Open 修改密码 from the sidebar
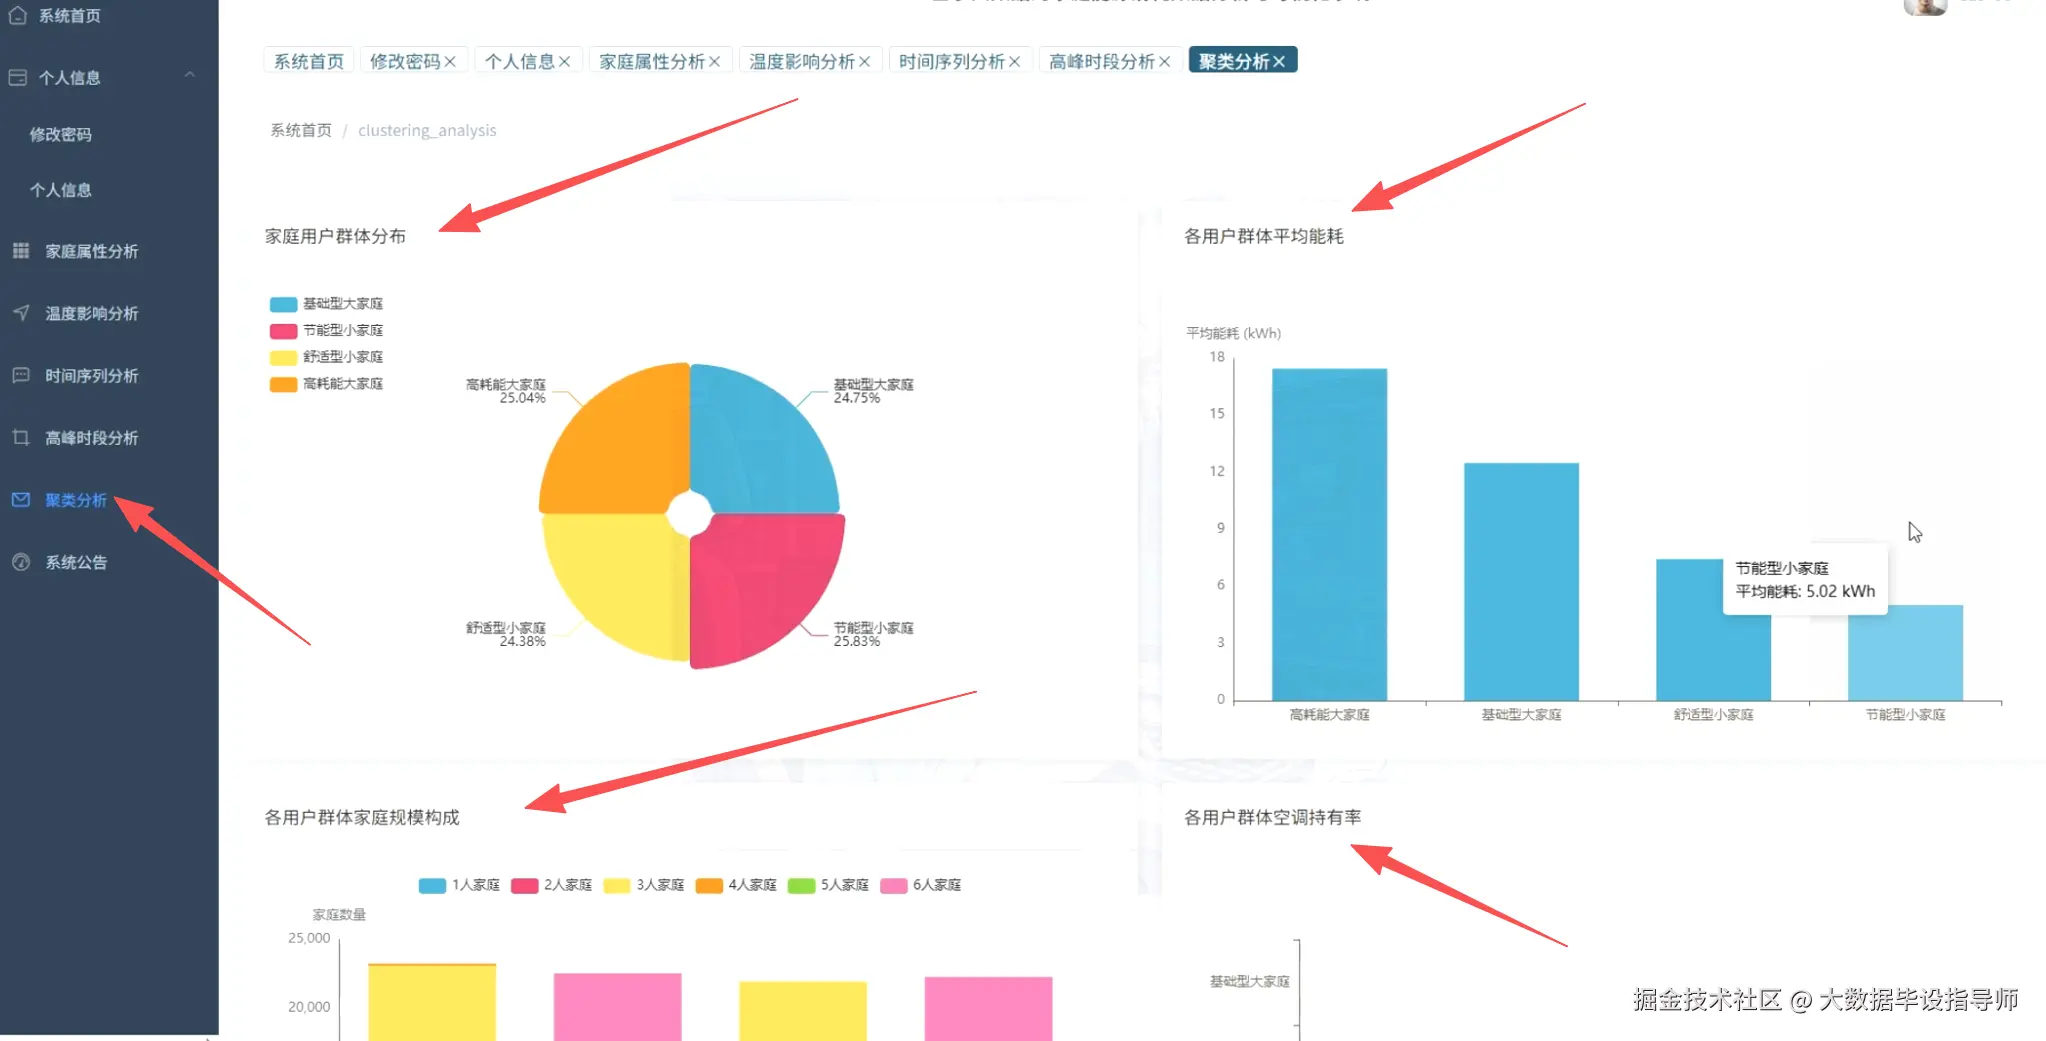This screenshot has height=1041, width=2046. click(x=58, y=134)
